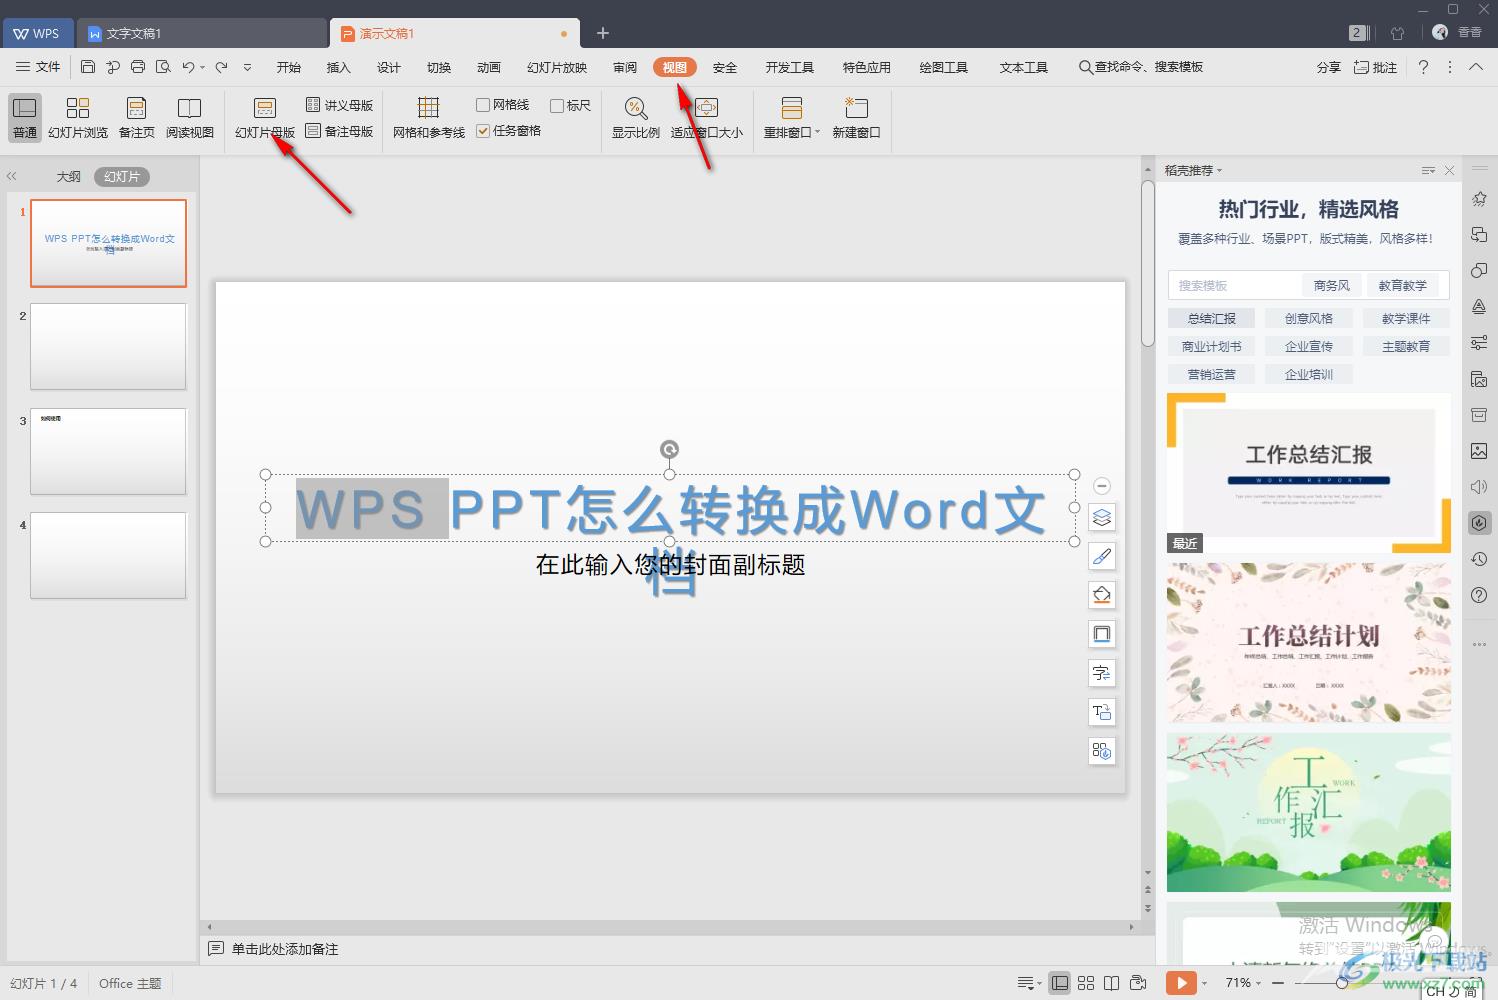The height and width of the screenshot is (1000, 1498).
Task: Open the undo history dropdown arrow
Action: [x=203, y=68]
